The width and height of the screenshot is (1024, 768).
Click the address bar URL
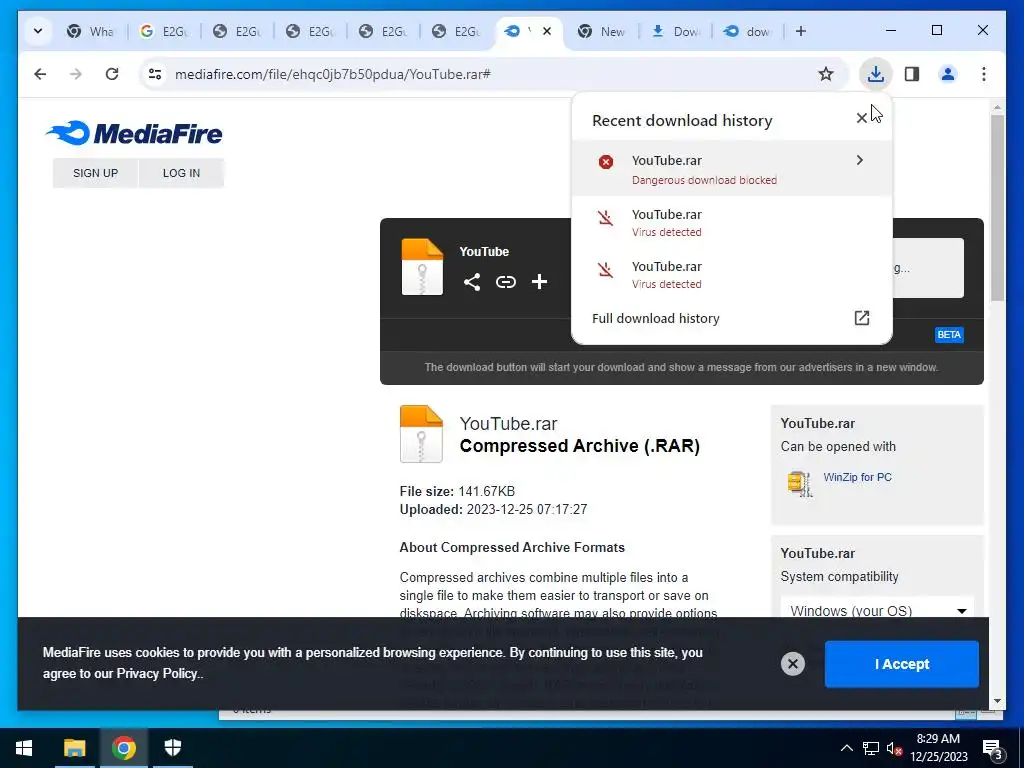tap(332, 74)
